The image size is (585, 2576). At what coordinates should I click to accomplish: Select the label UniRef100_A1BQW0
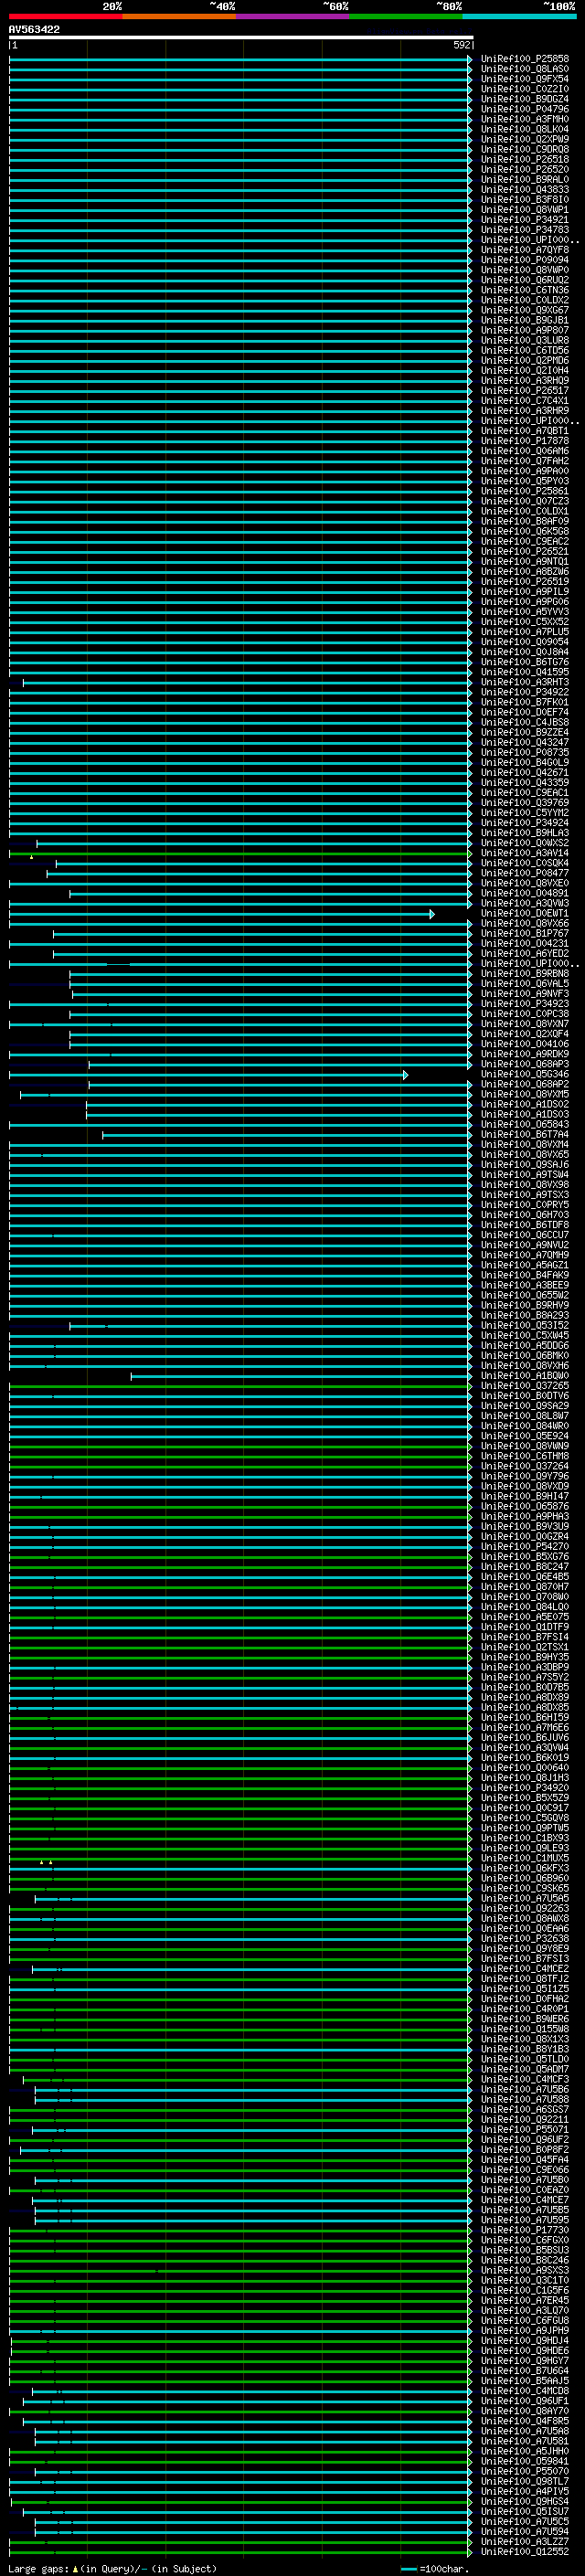524,1377
